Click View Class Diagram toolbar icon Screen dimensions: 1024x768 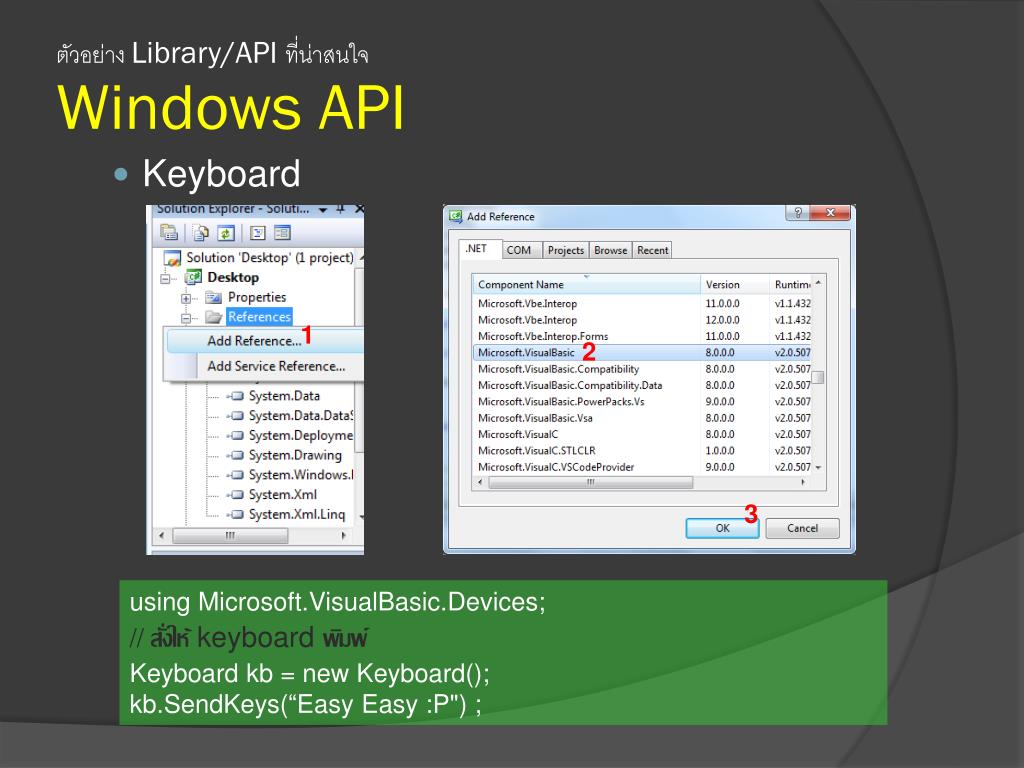(282, 232)
